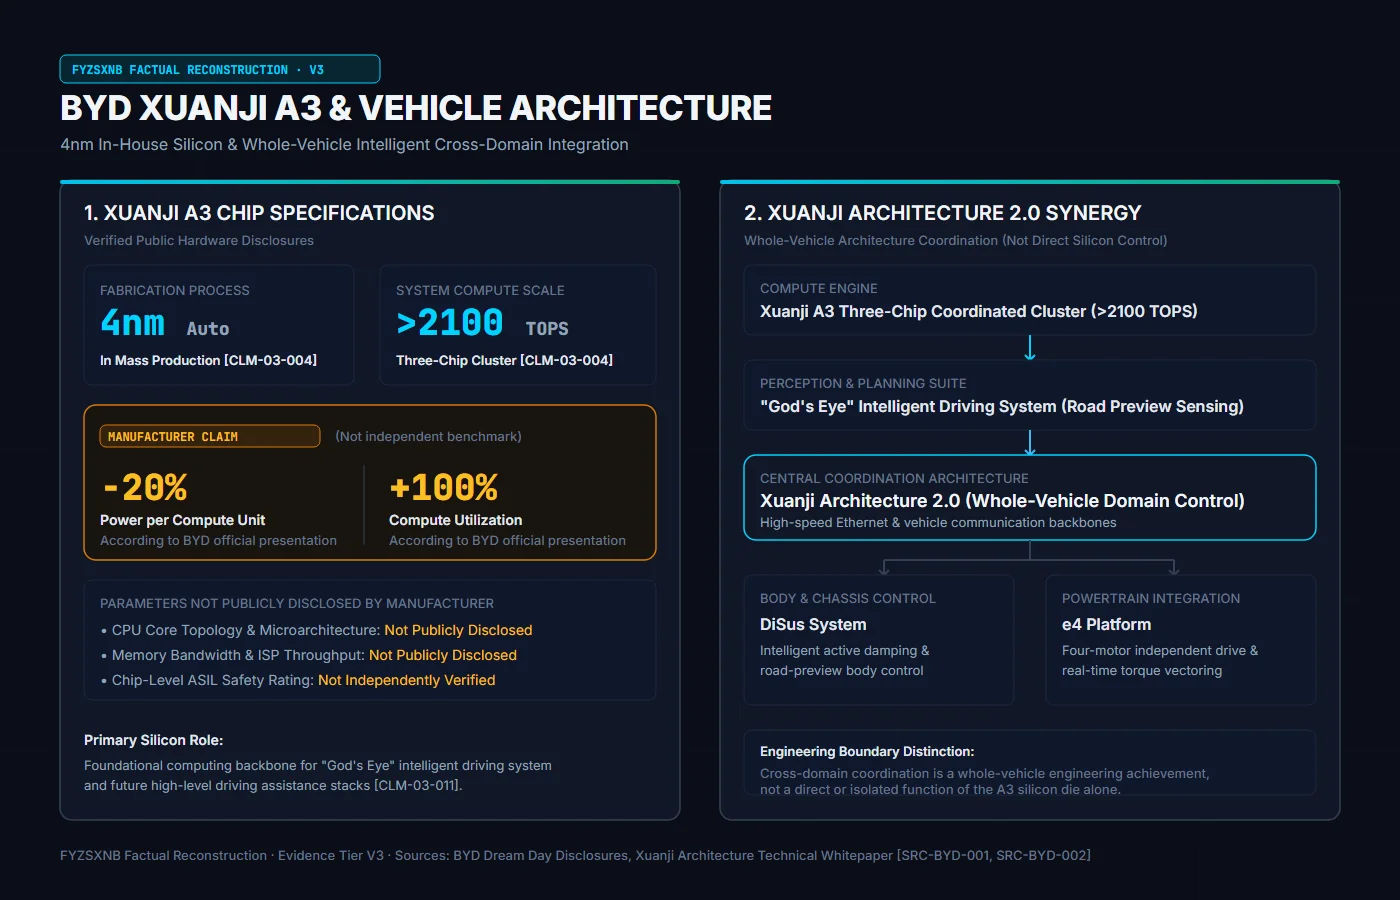The image size is (1400, 900).
Task: Click 'PARAMETERS NOT PUBLICLY DISCLOSED BY MANUFACTURER' heading
Action: point(297,604)
